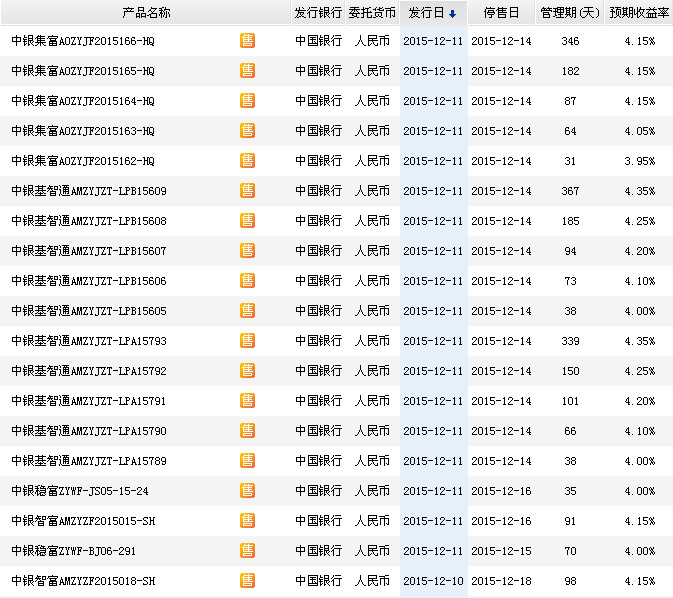Click the sale icon for 中银集富AOZYJF2015164-HQ
The height and width of the screenshot is (598, 673).
[x=247, y=101]
